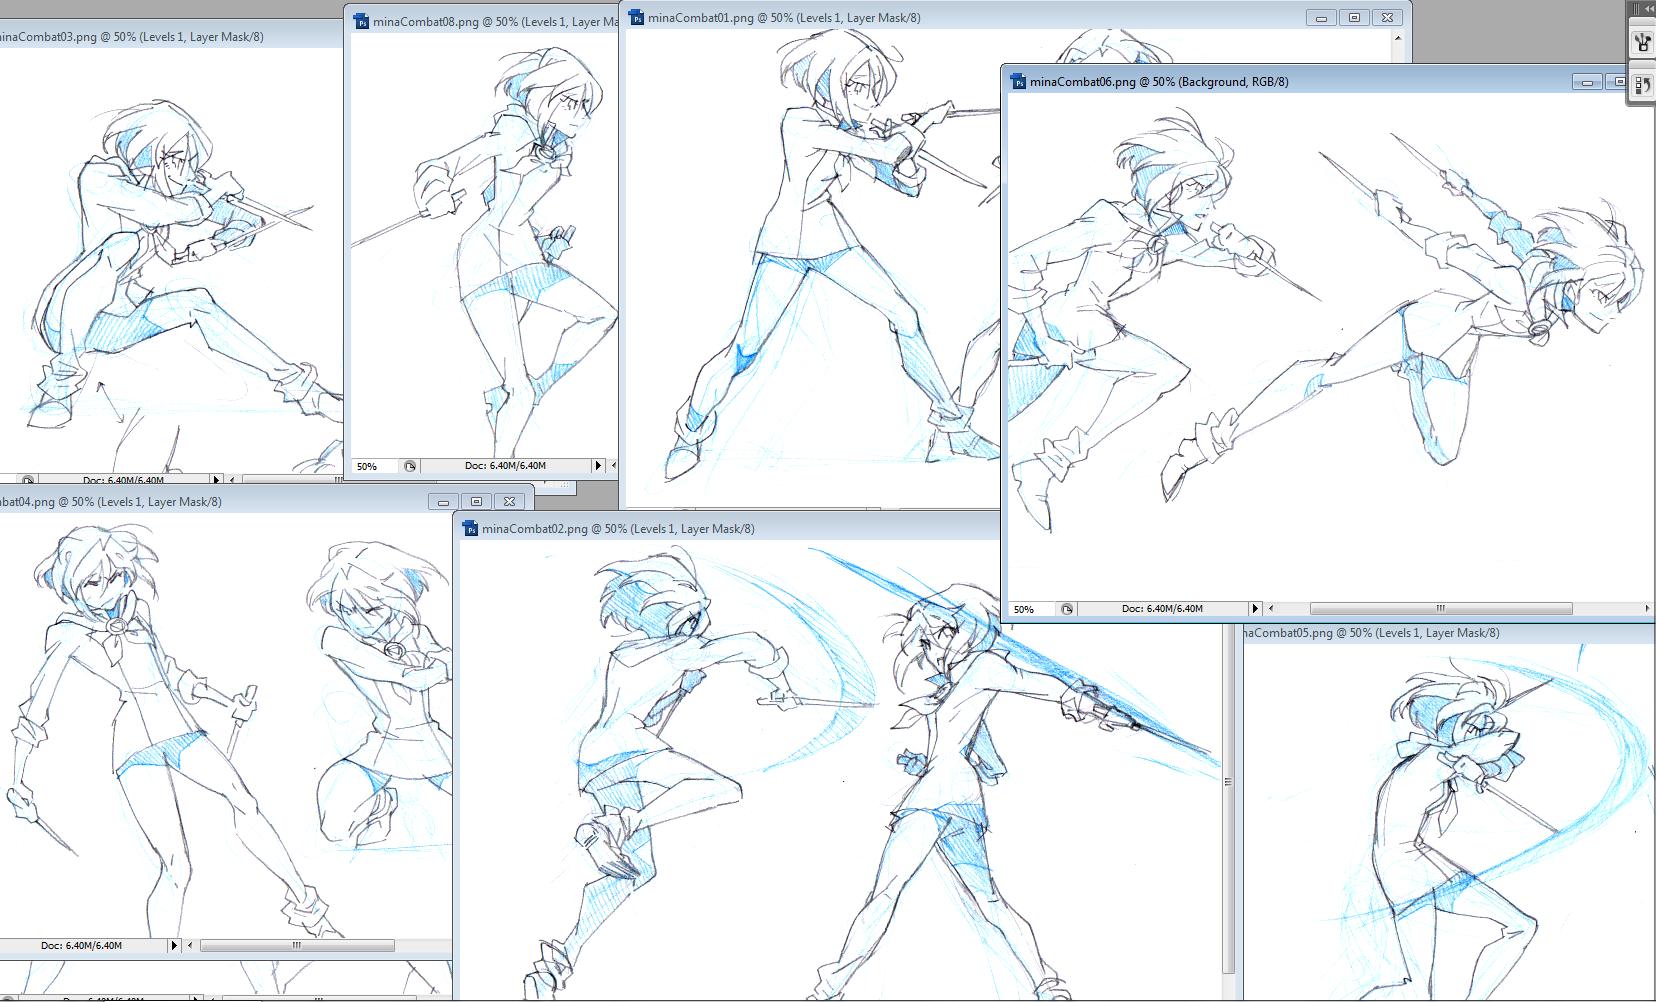Image resolution: width=1656 pixels, height=1002 pixels.
Task: Click Photoshop file icon in minaCombat06 title
Action: [x=1018, y=82]
